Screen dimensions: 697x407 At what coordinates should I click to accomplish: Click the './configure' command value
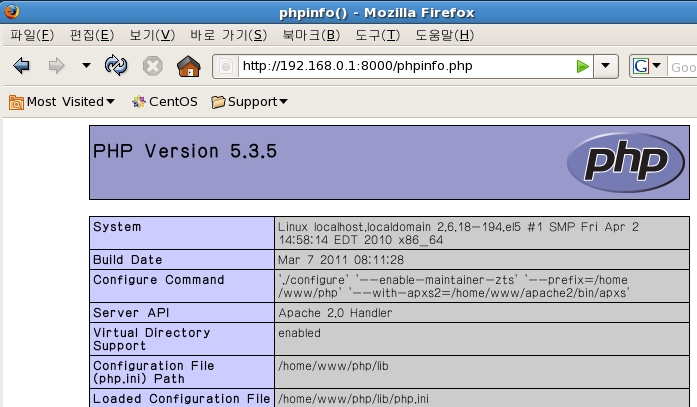pos(454,286)
